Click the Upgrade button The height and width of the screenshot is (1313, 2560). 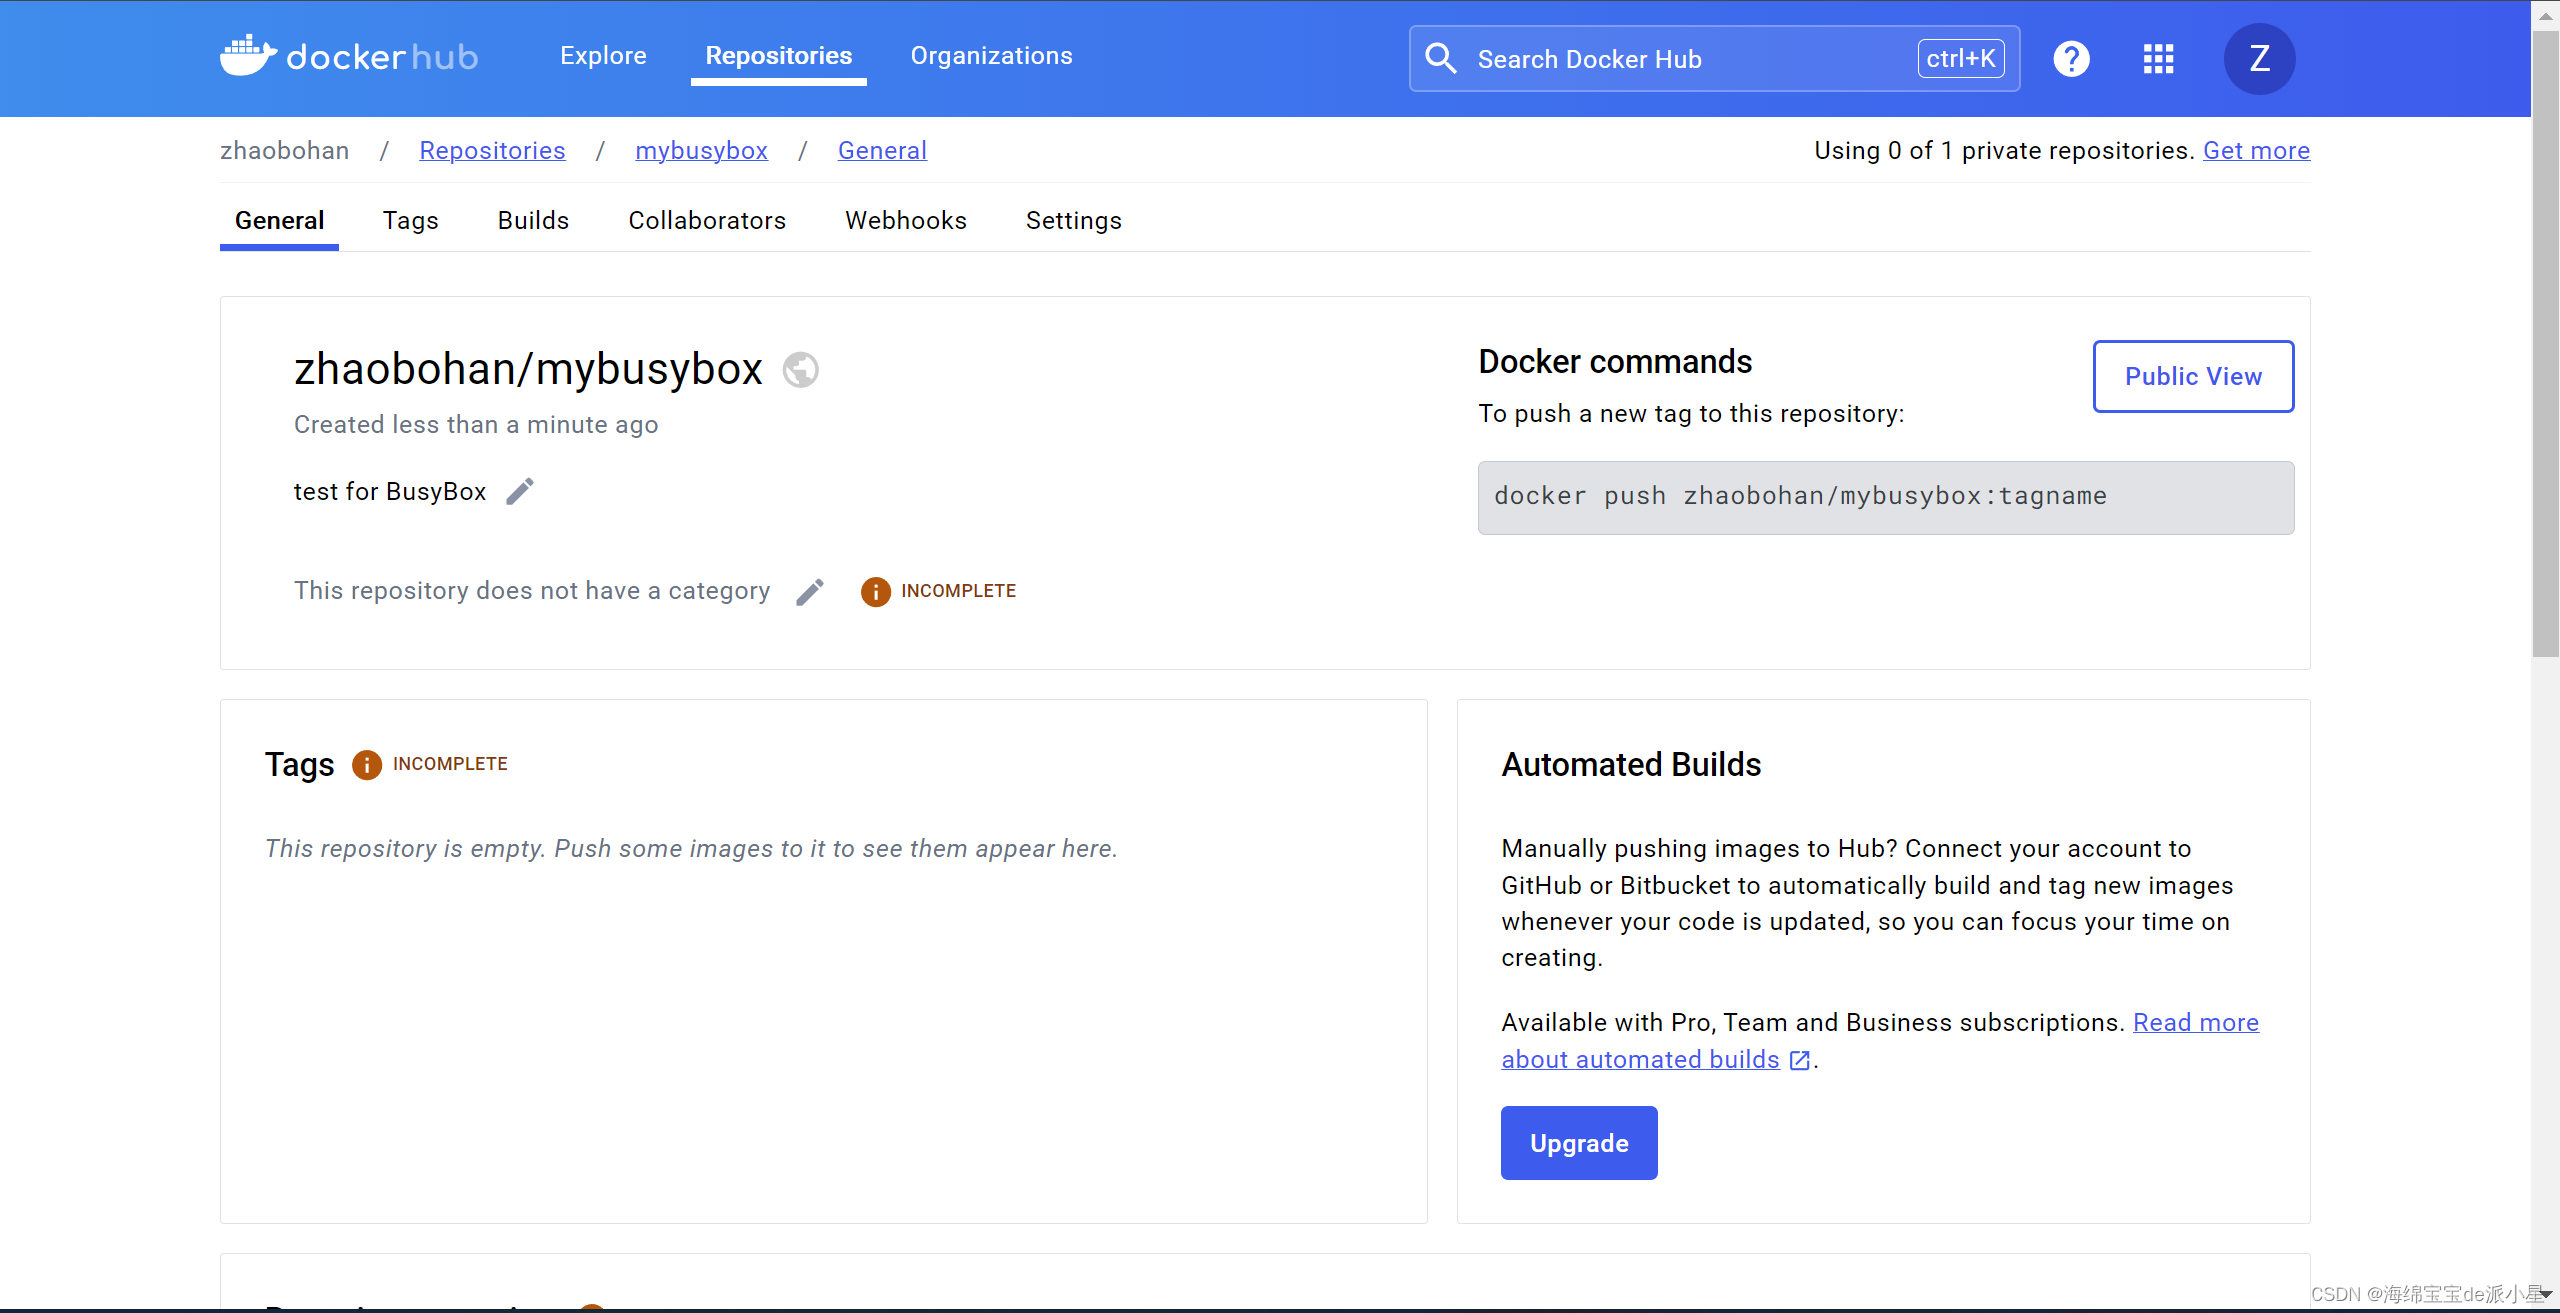1579,1143
